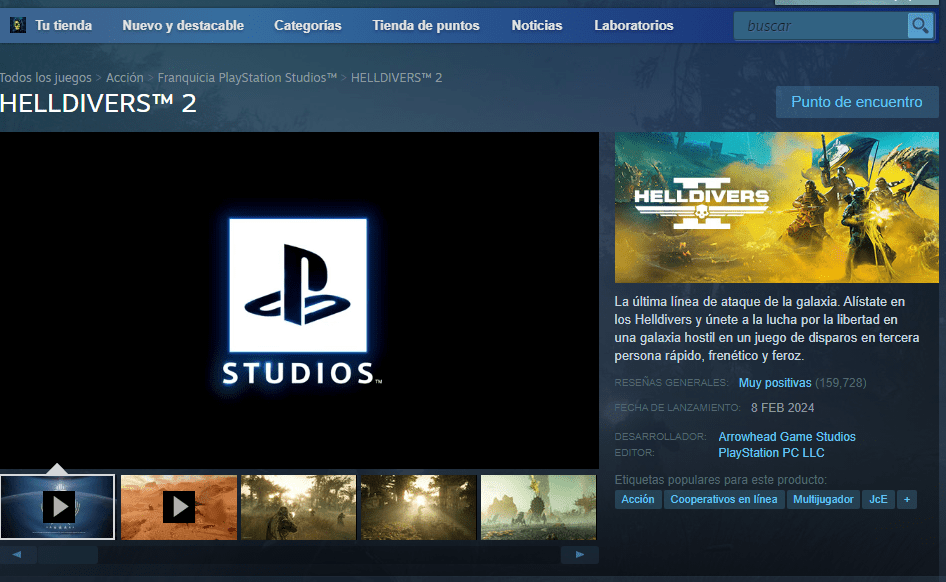Open the Tu tienda menu

click(x=63, y=25)
